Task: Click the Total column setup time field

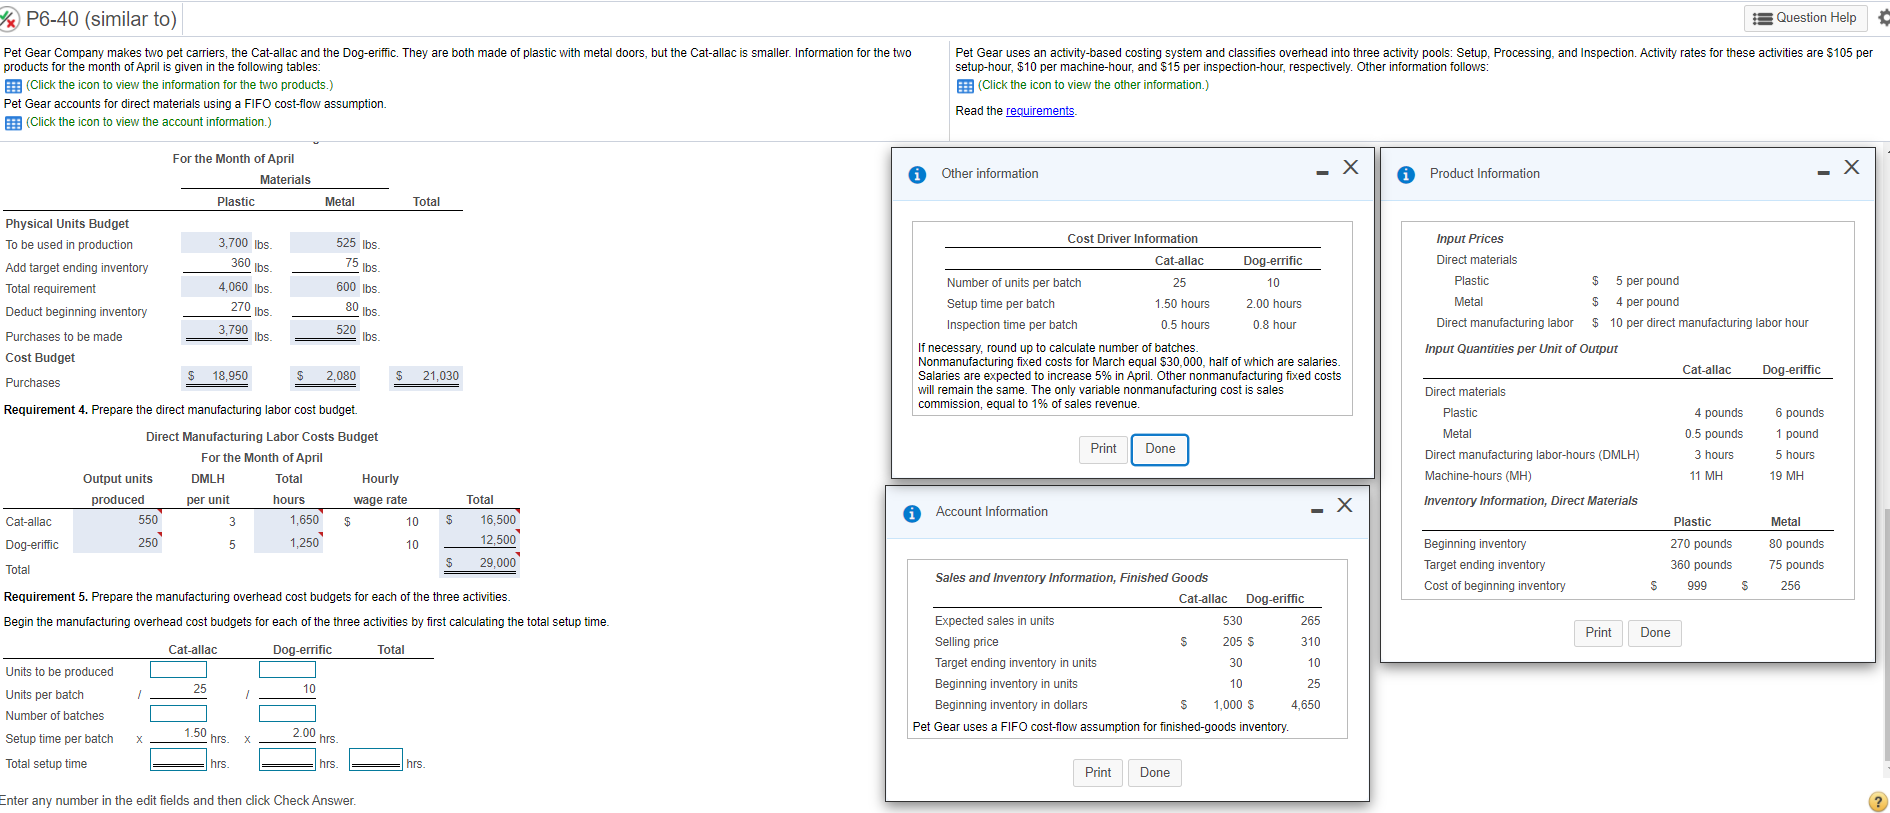Action: tap(376, 760)
